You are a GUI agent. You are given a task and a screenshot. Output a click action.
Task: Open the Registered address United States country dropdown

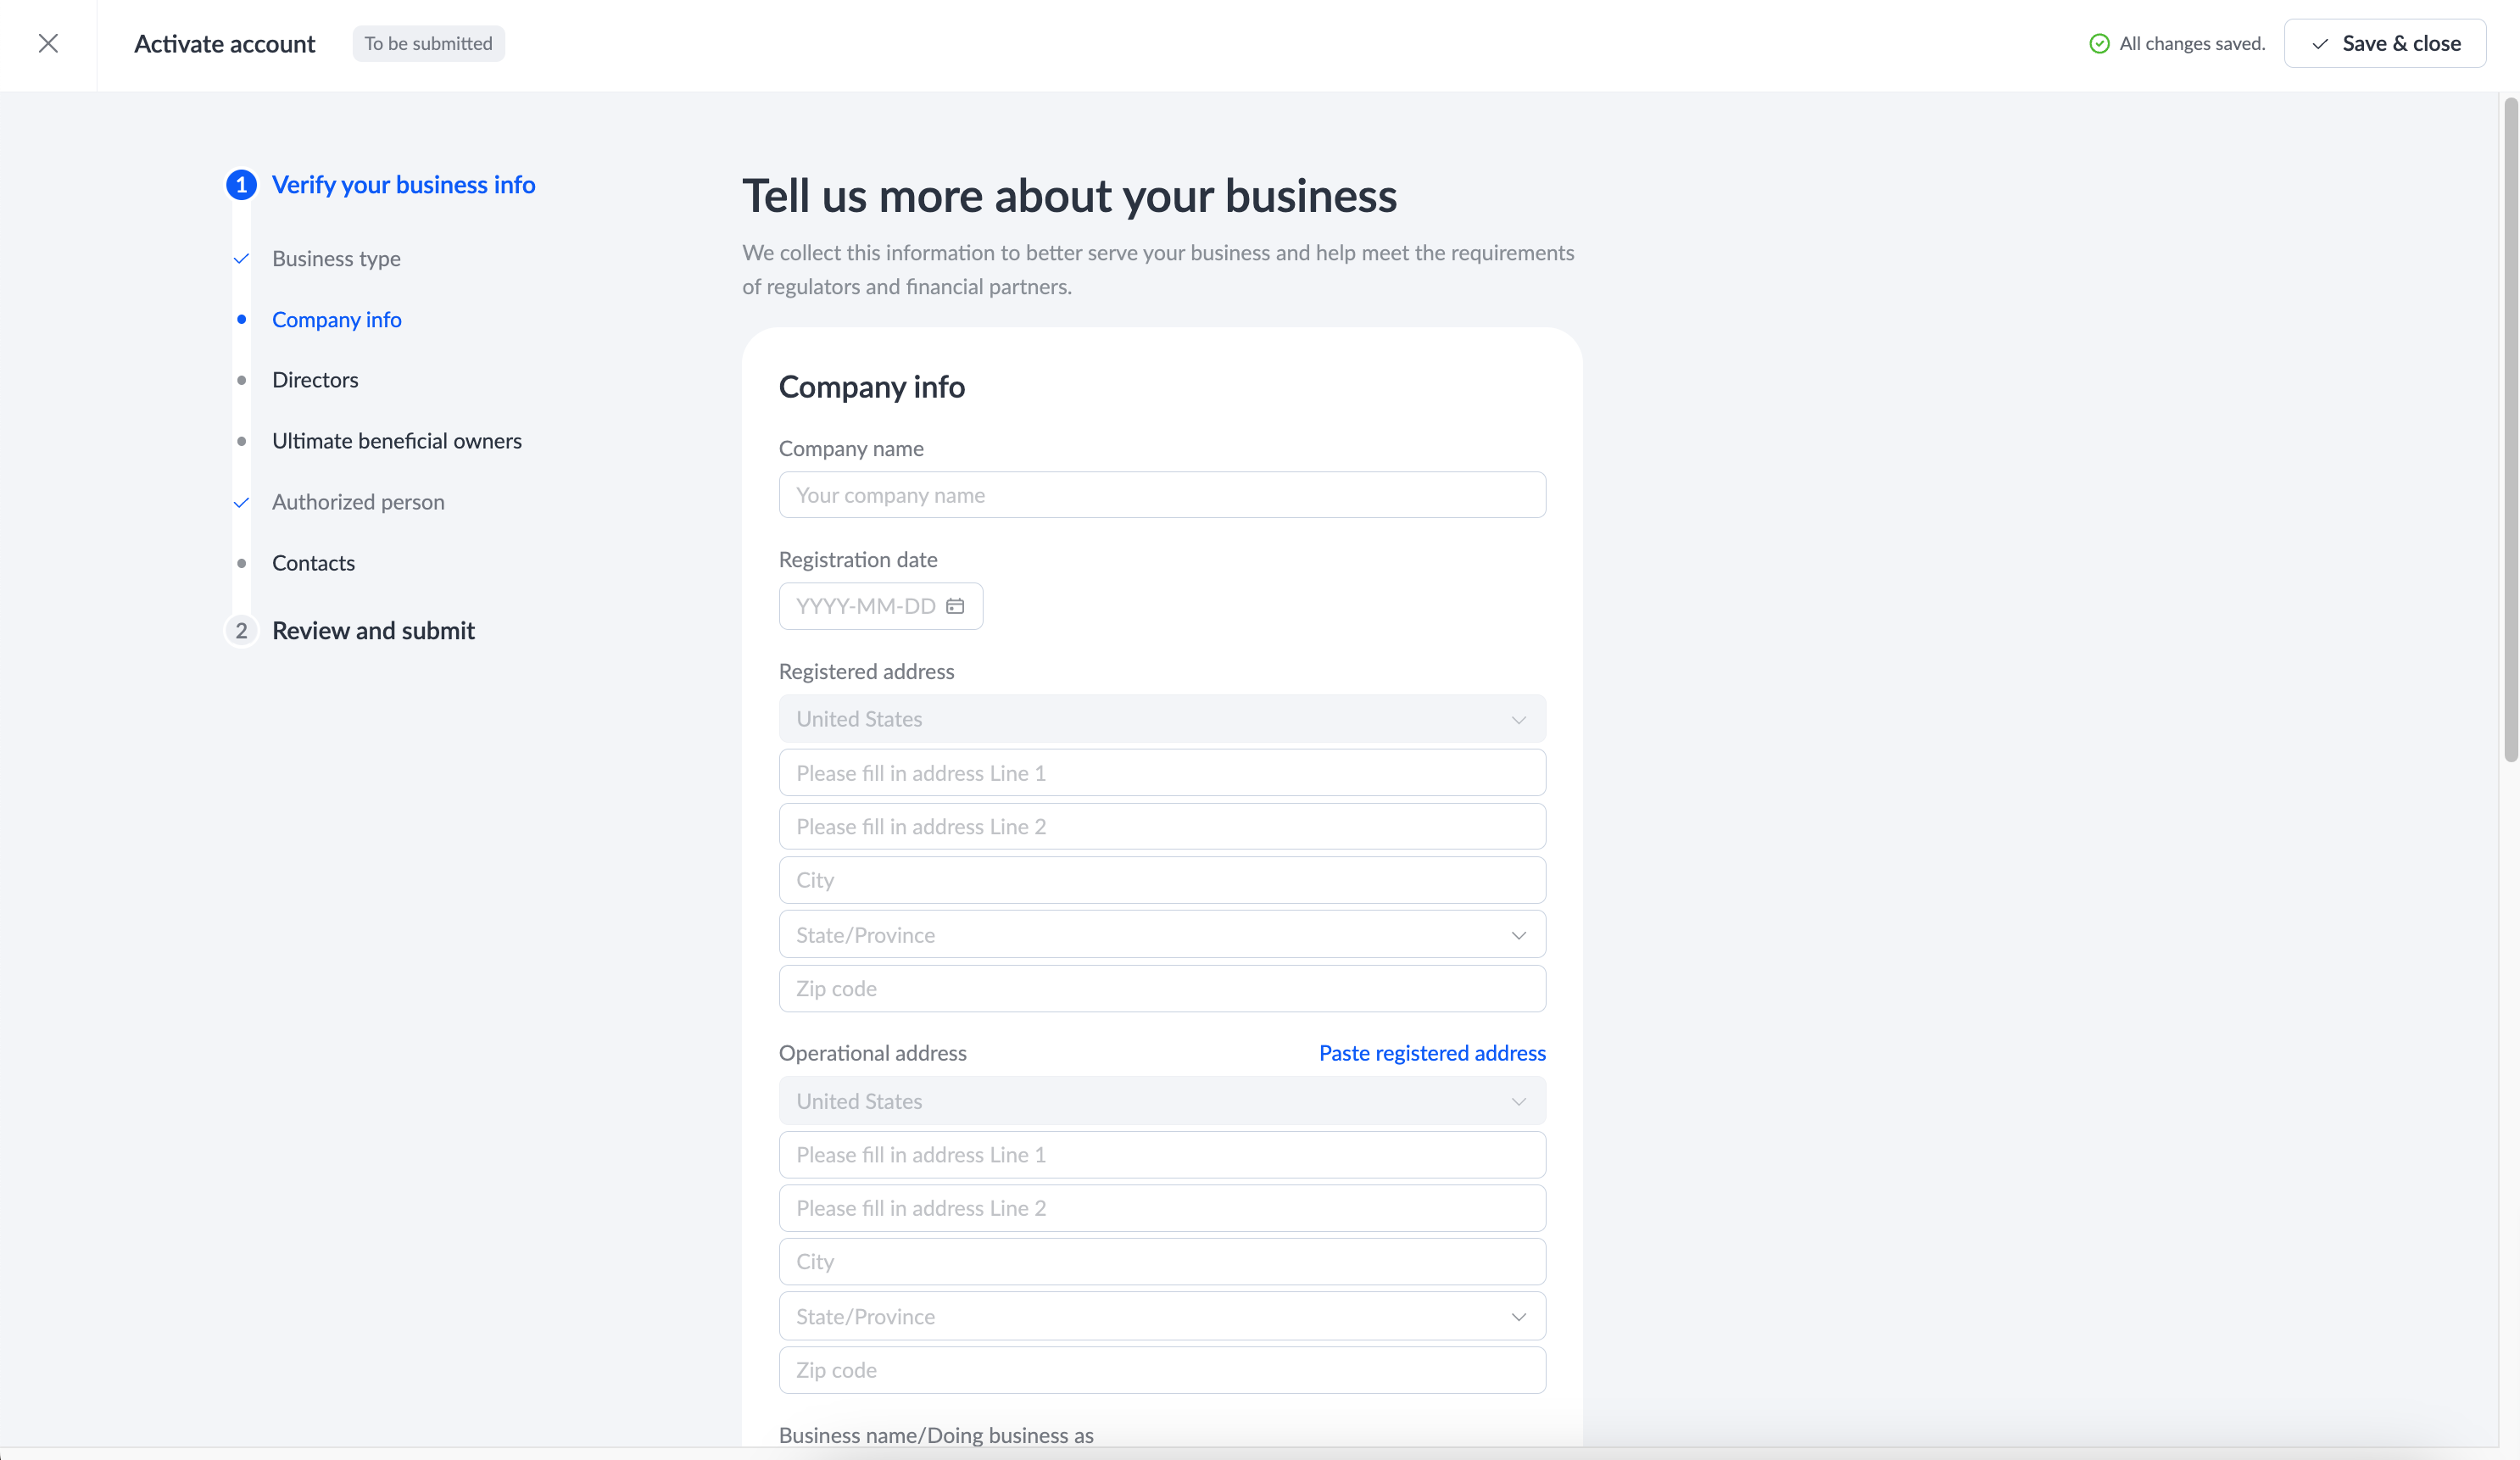(1162, 719)
